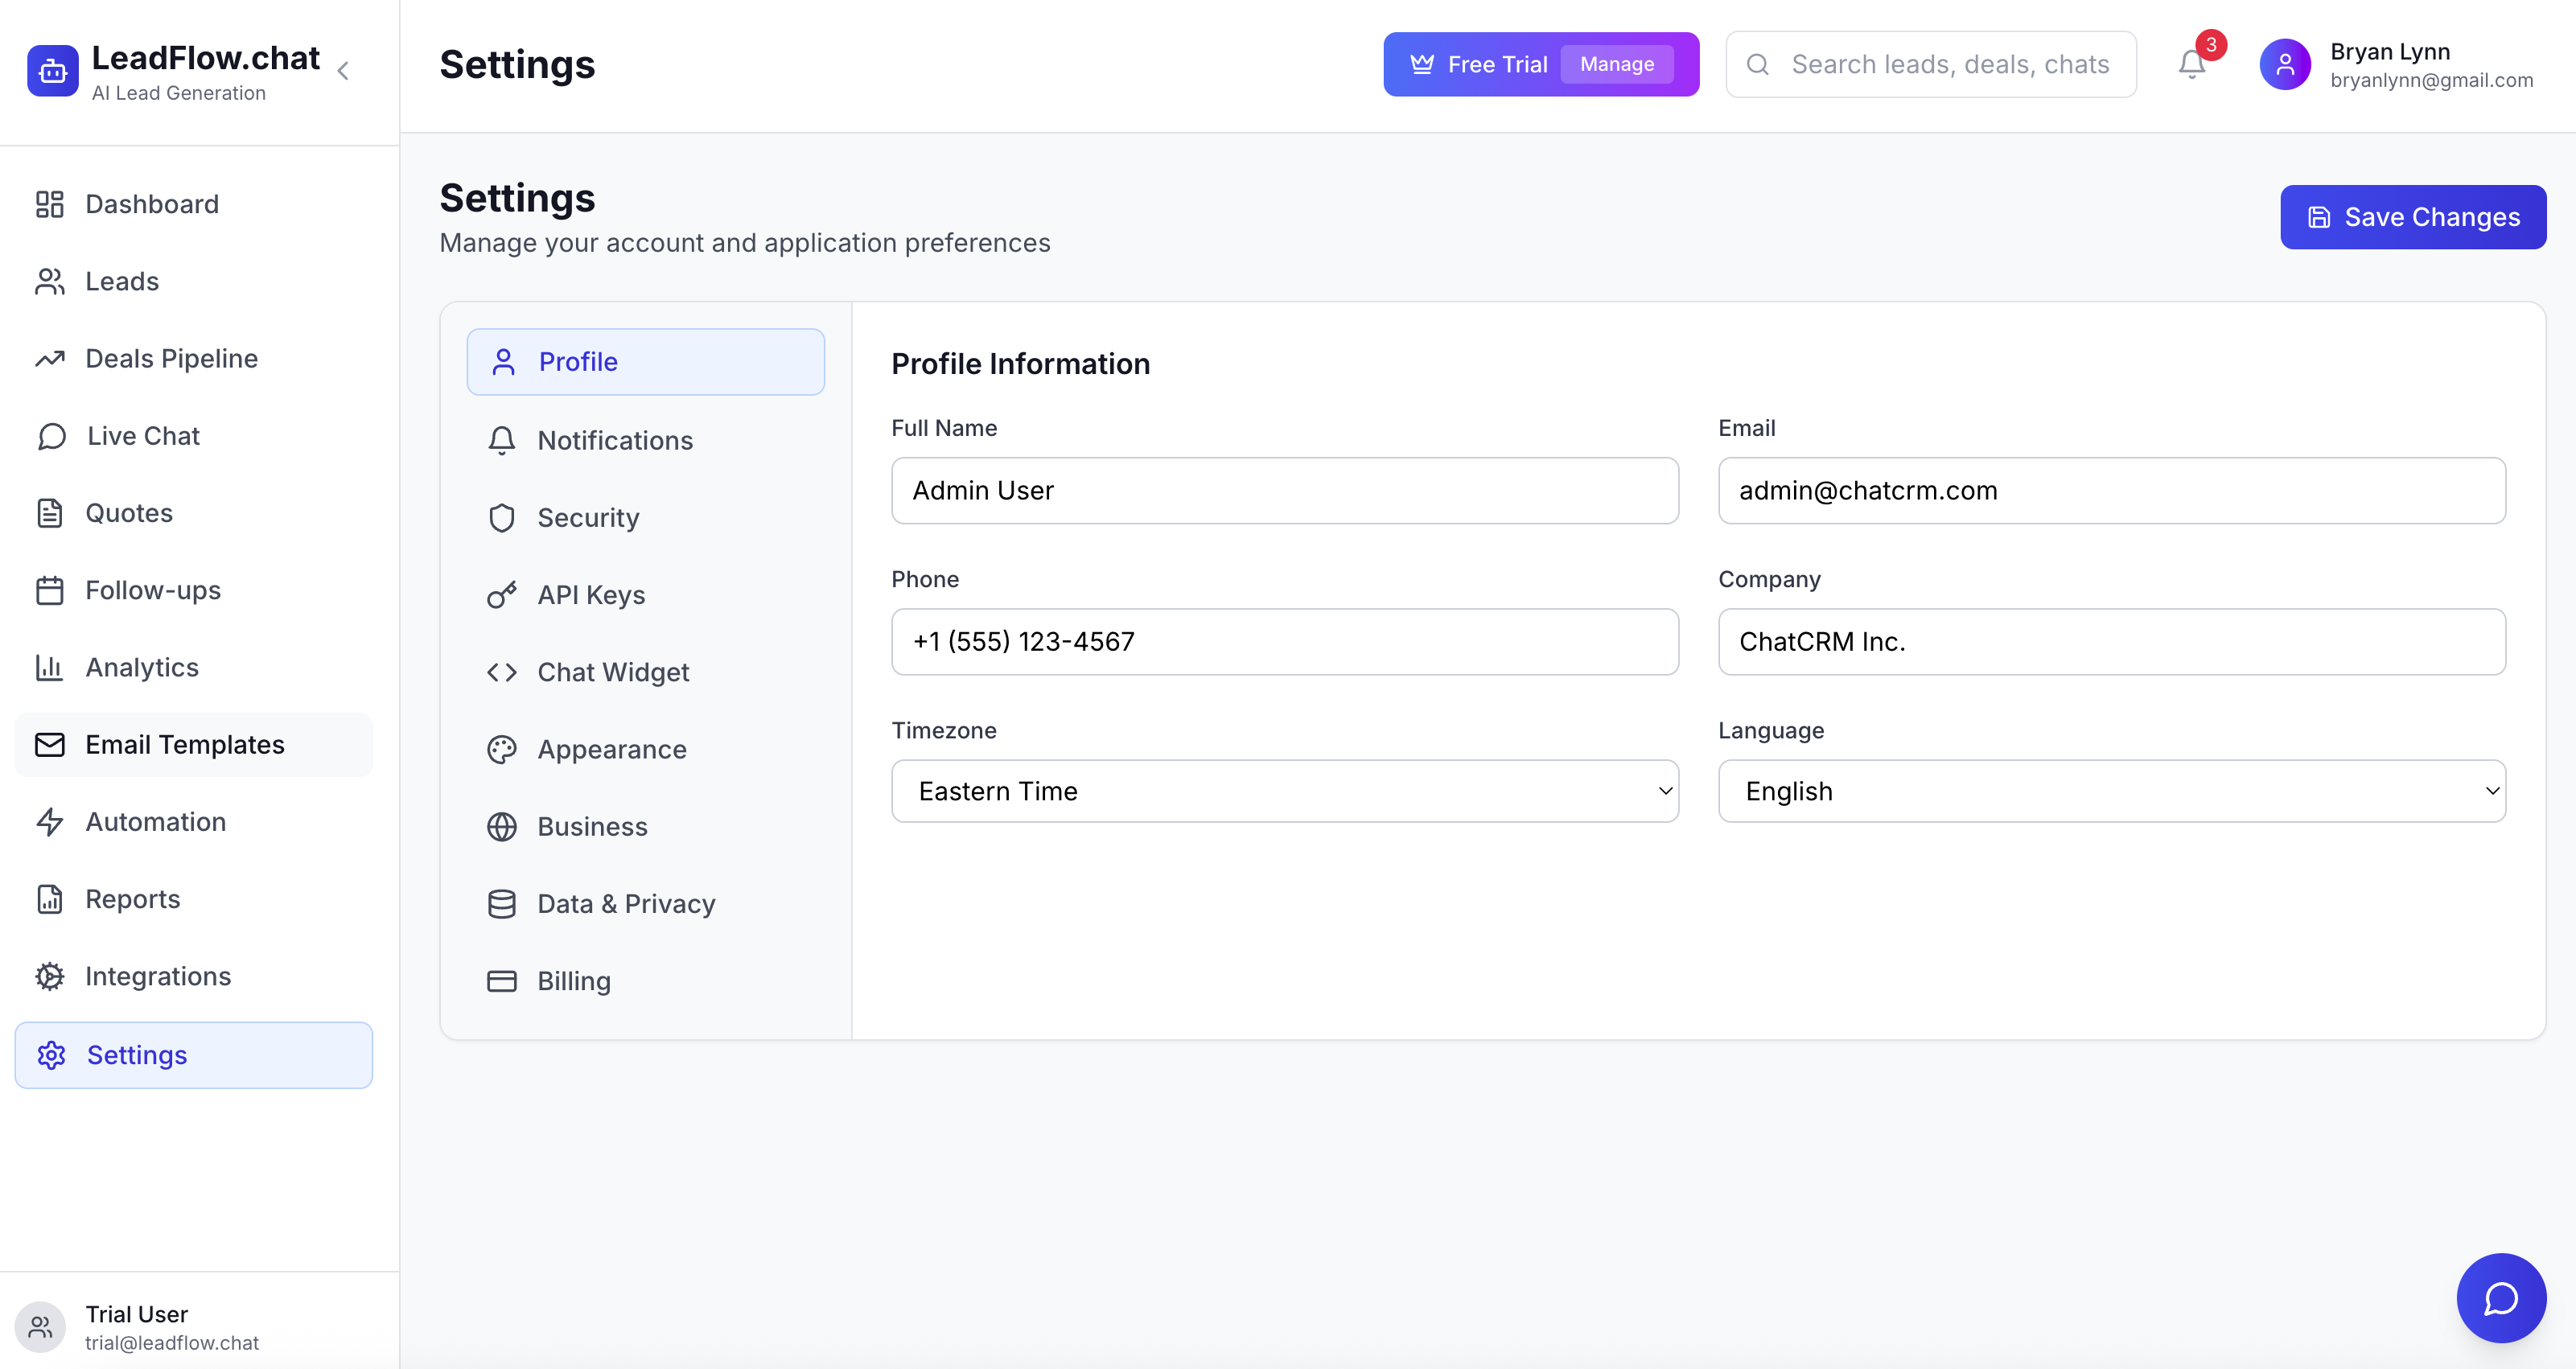This screenshot has height=1369, width=2576.
Task: Click the Automation lightning bolt icon
Action: [50, 822]
